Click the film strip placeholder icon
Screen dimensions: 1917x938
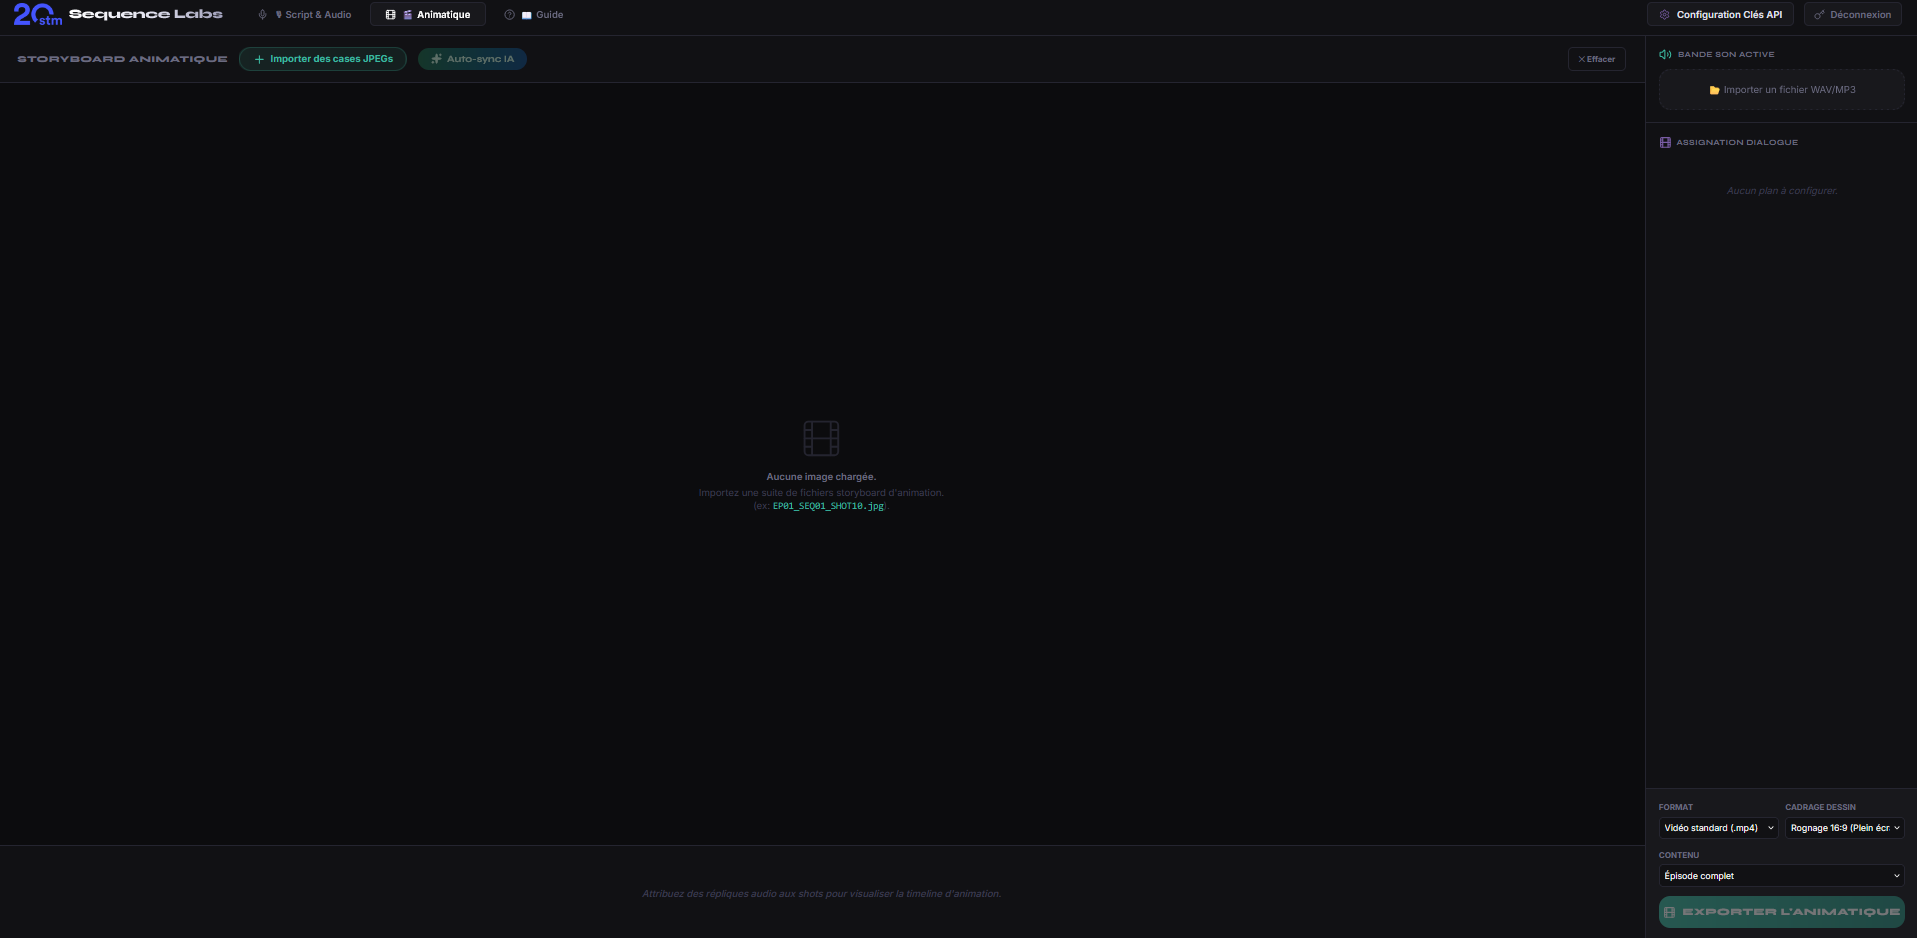tap(821, 438)
